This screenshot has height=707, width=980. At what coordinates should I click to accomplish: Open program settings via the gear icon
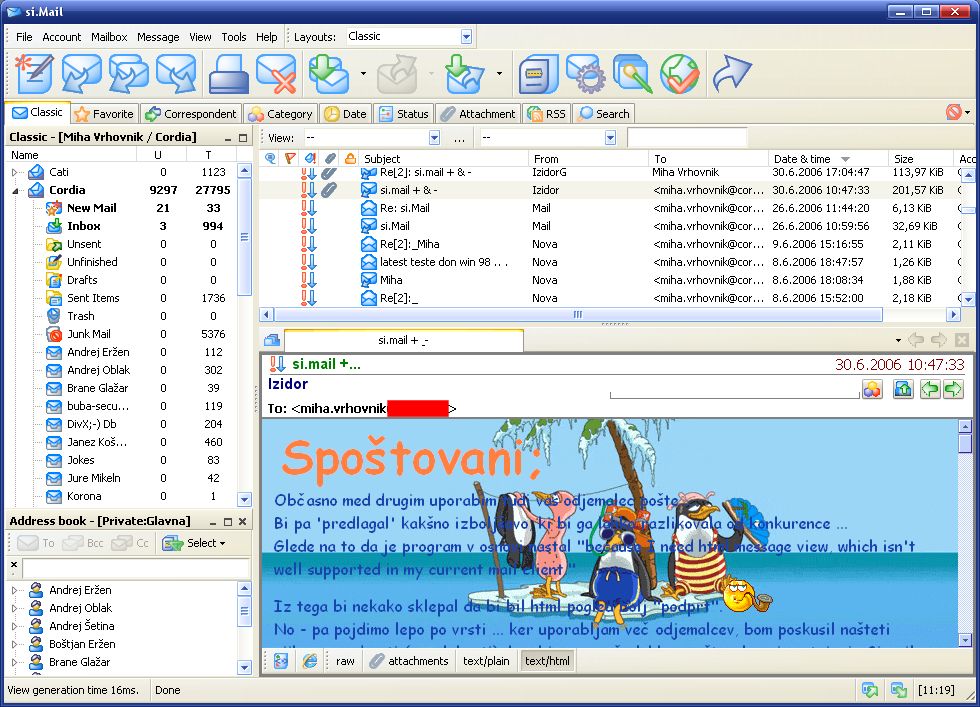585,73
